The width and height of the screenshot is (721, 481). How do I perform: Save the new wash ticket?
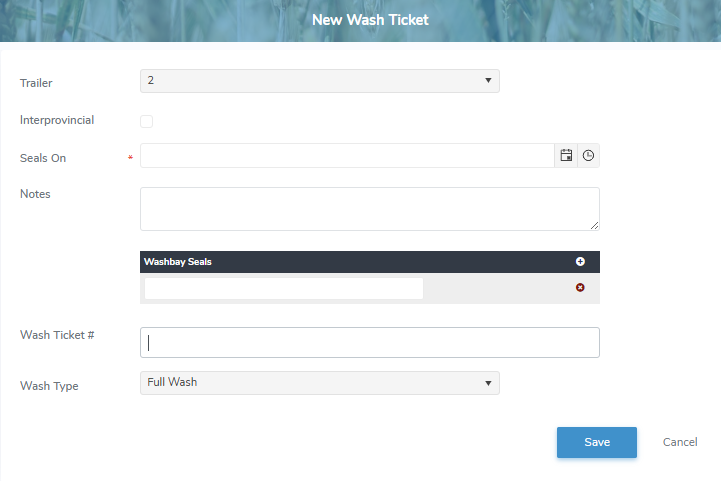click(596, 442)
